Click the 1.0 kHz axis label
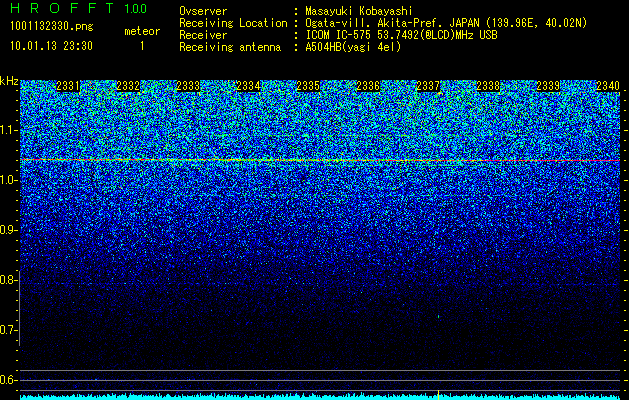This screenshot has height=400, width=629. tap(7, 180)
